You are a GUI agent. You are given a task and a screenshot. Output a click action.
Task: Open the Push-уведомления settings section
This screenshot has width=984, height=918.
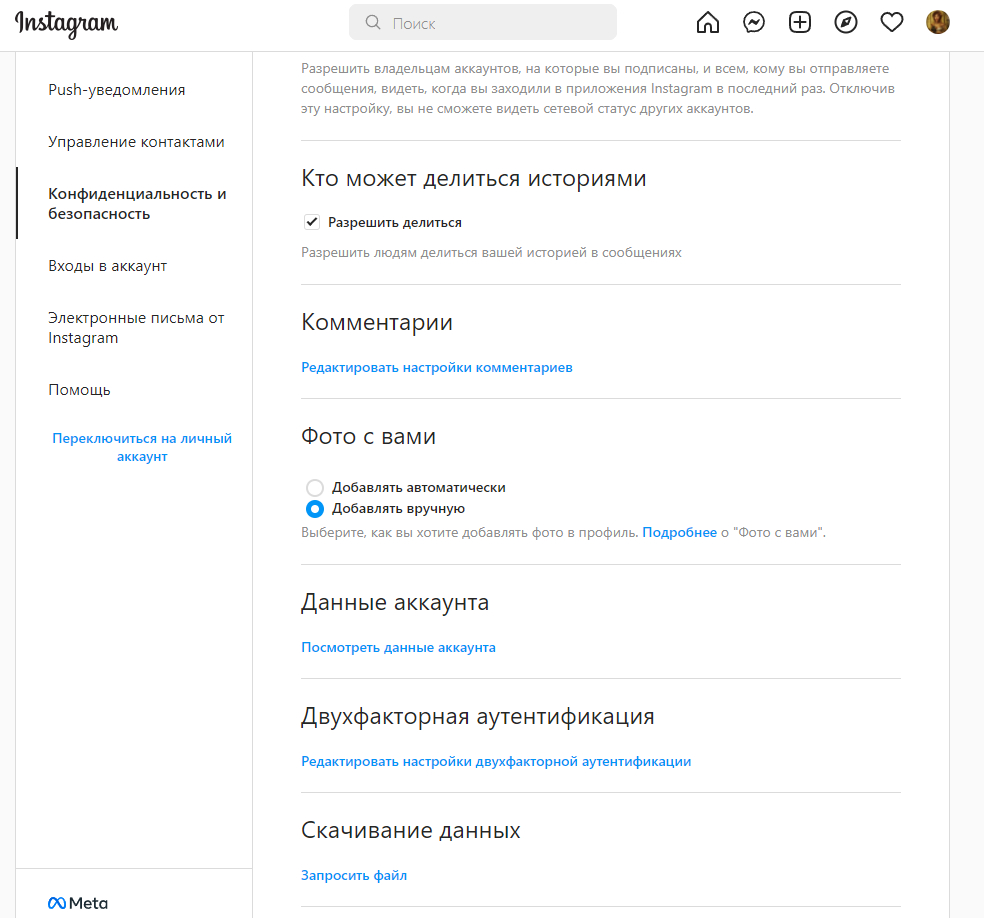click(x=117, y=89)
